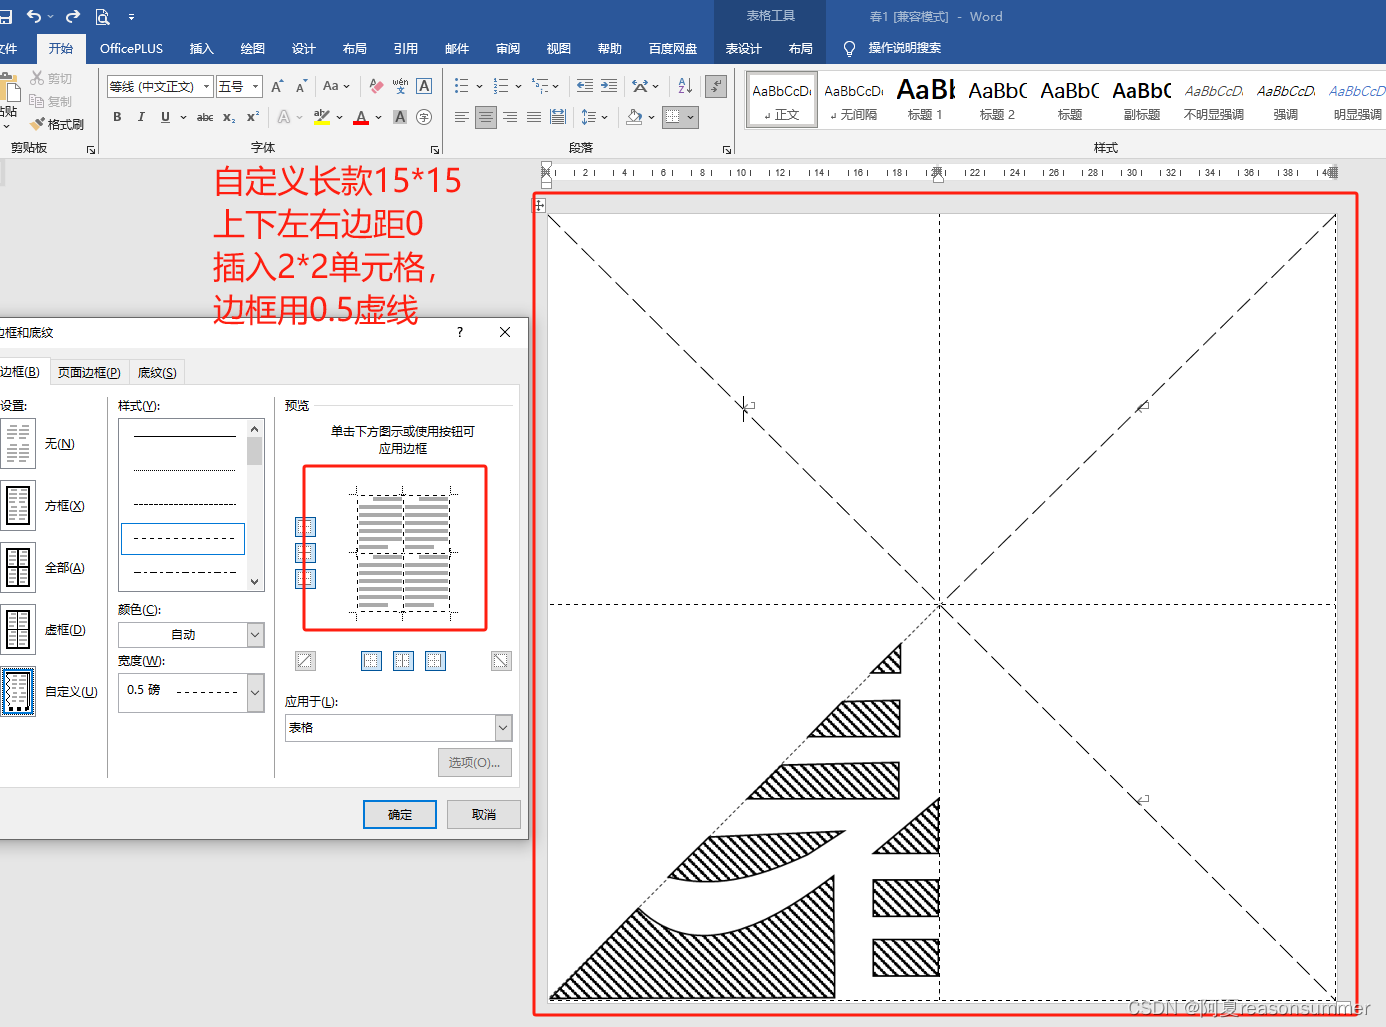The width and height of the screenshot is (1386, 1027).
Task: Toggle the diagonal-down border button
Action: click(501, 661)
